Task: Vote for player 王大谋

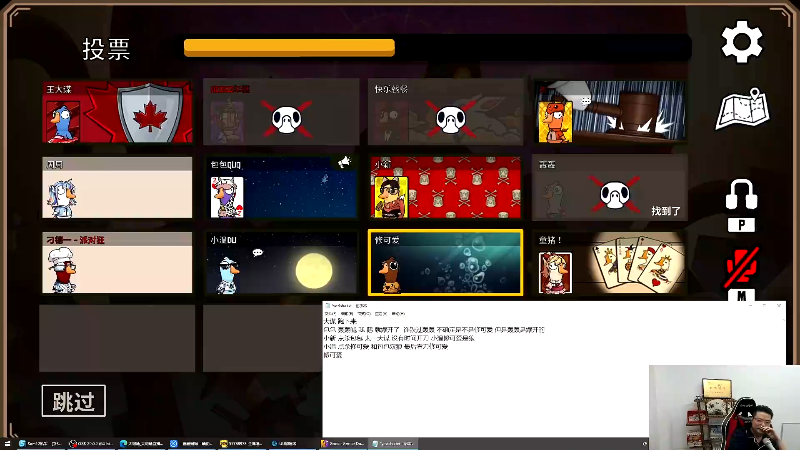Action: 117,112
